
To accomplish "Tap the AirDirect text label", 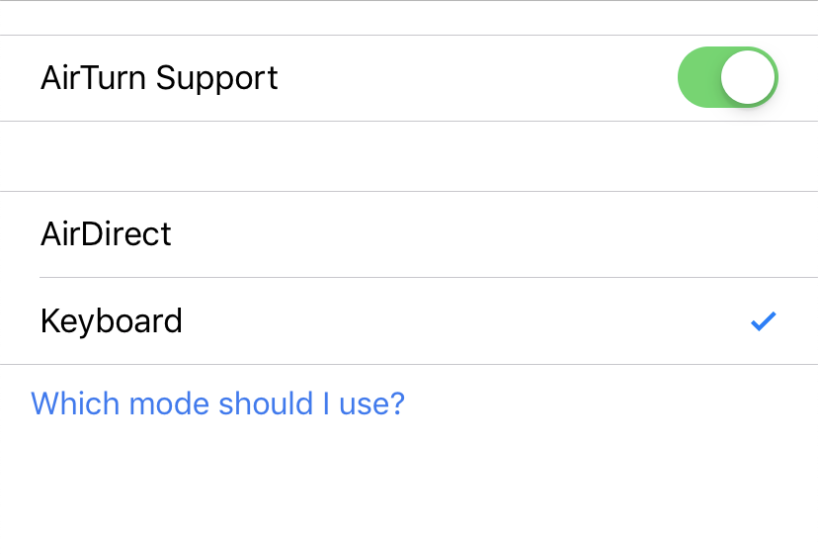I will pos(106,234).
